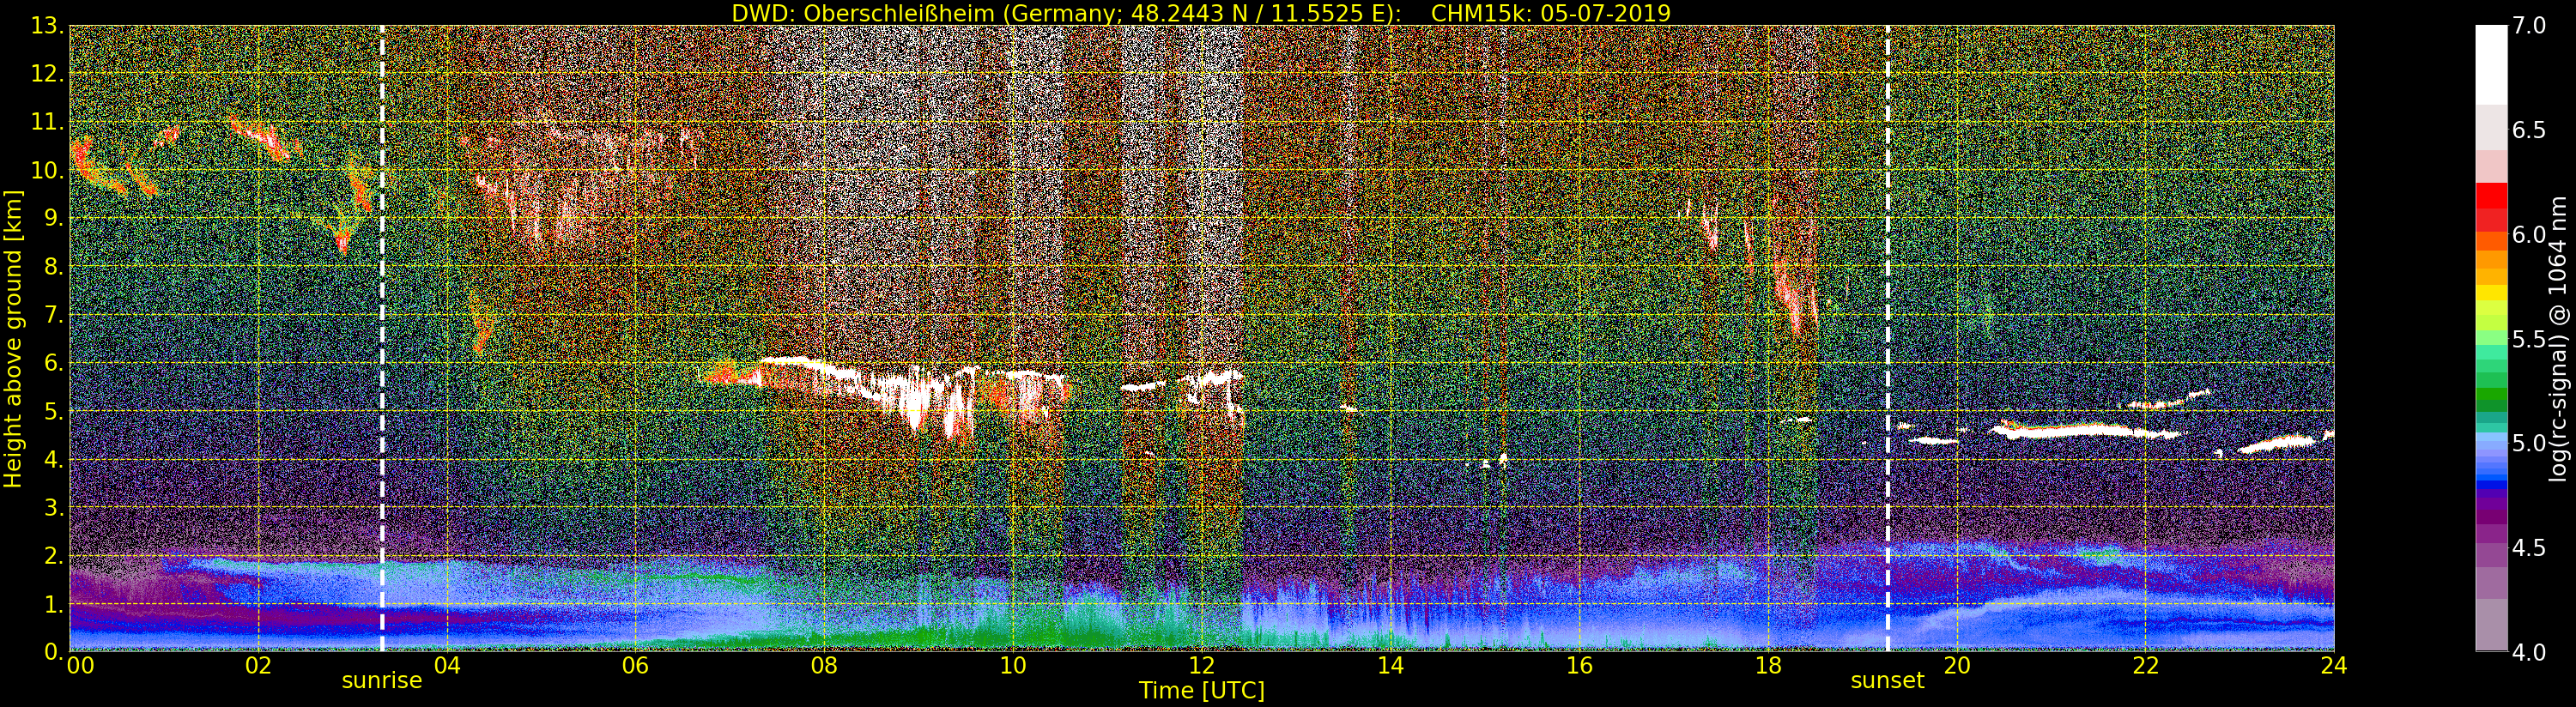Click the 13 km tick on the height axis
Screen dimensions: 2576x707
(x=46, y=27)
